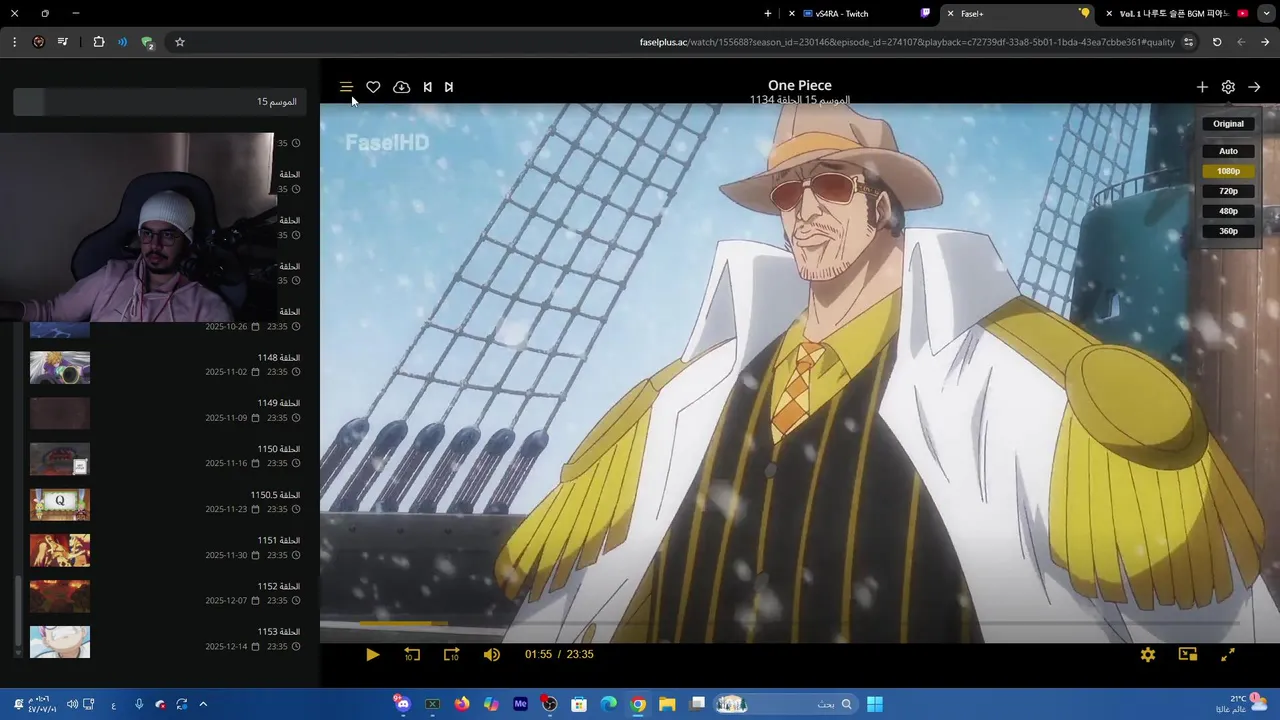This screenshot has width=1280, height=720.
Task: Open the browser three-dot menu
Action: 14,42
